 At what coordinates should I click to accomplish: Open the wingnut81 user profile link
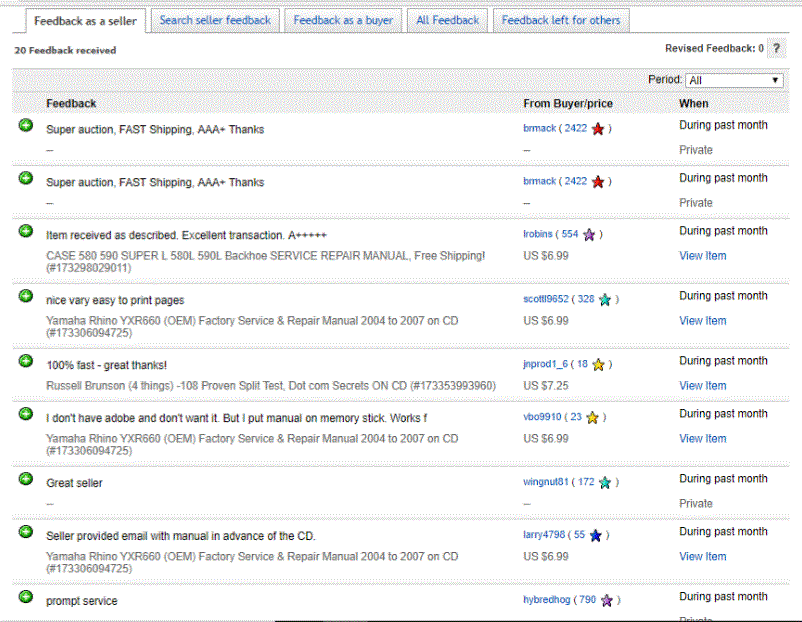coord(545,483)
